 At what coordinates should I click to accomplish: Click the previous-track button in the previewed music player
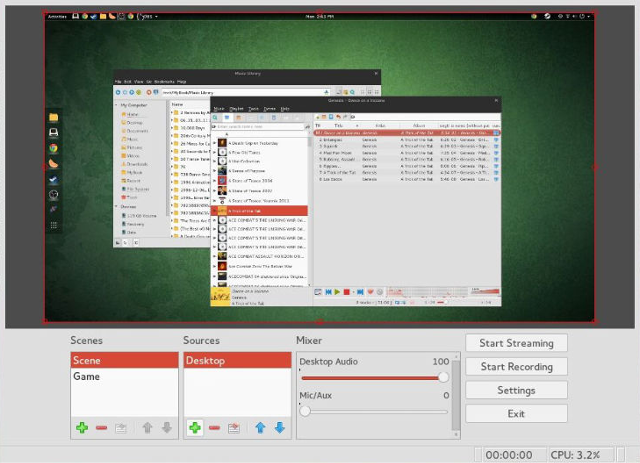coord(328,292)
